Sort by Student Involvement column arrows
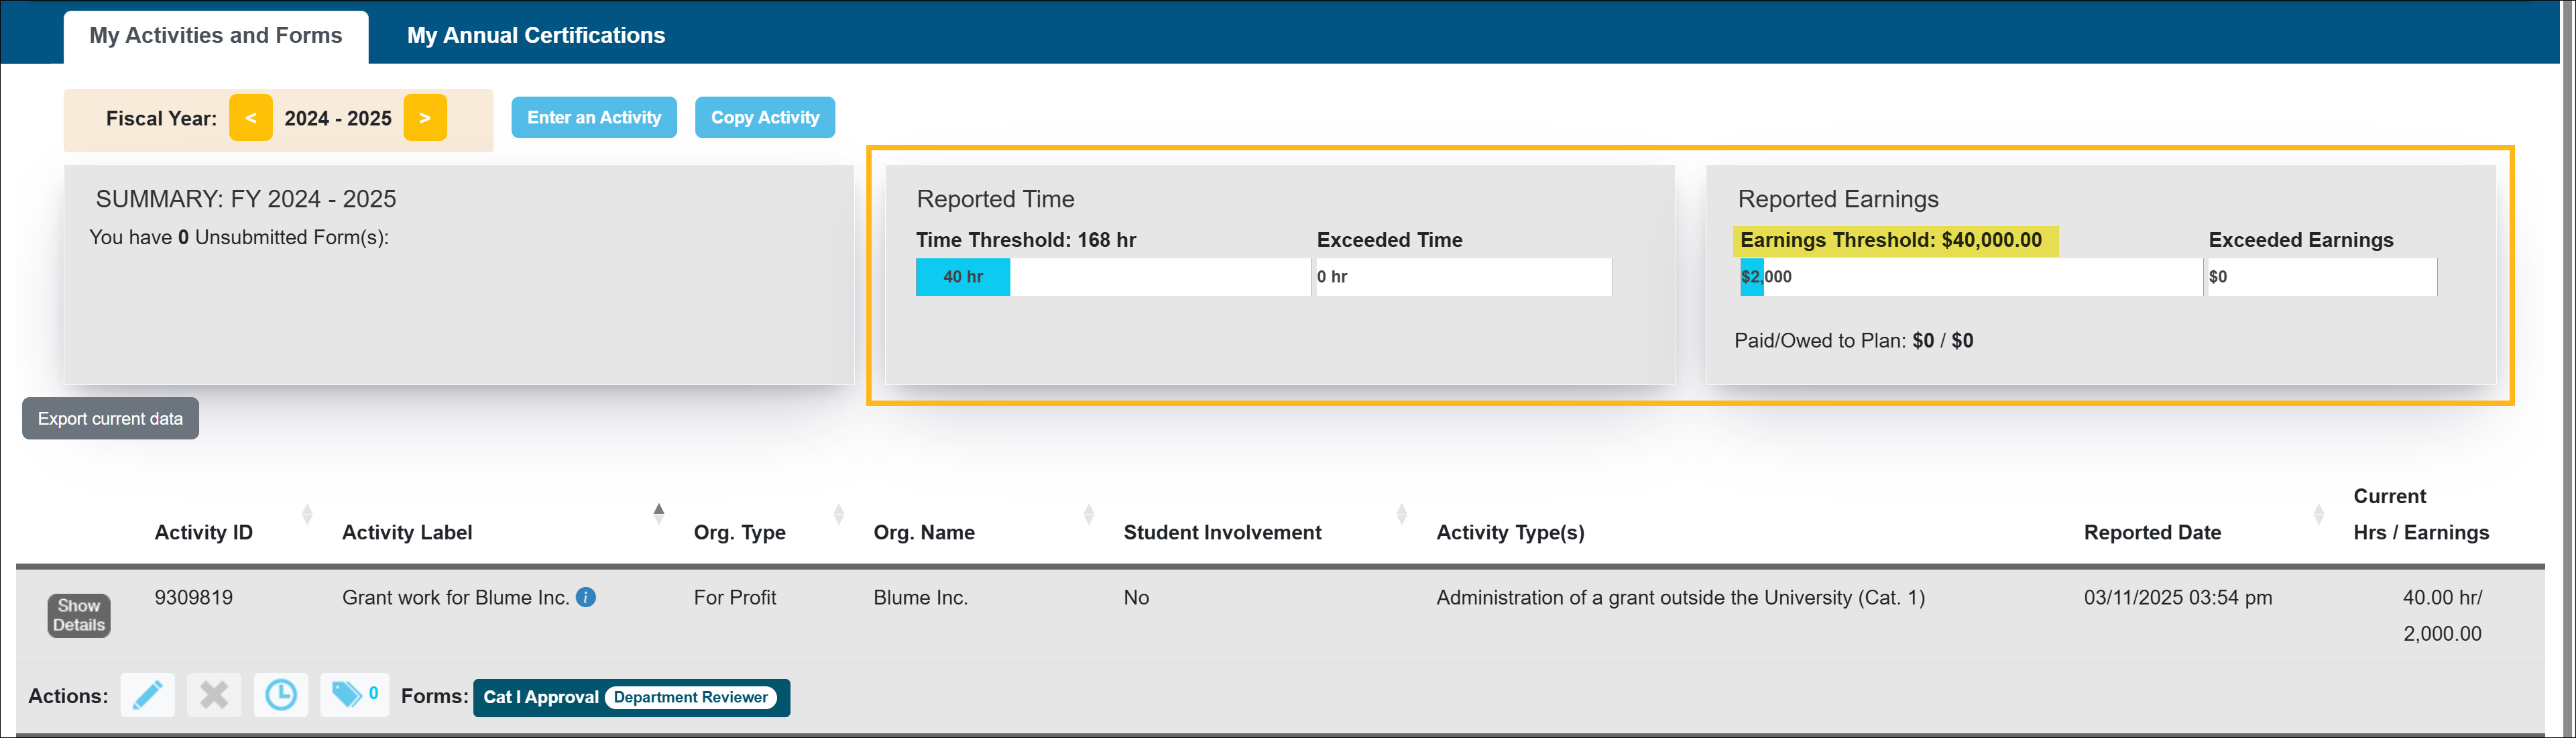 tap(1401, 514)
